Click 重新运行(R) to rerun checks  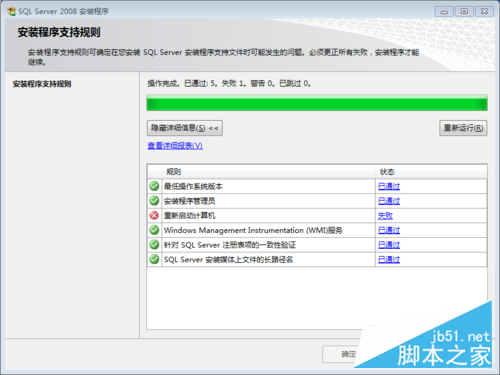tap(463, 128)
